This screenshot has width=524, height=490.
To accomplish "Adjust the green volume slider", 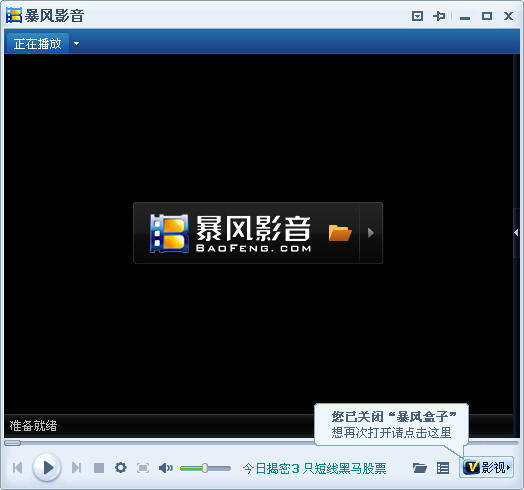I will coord(205,468).
